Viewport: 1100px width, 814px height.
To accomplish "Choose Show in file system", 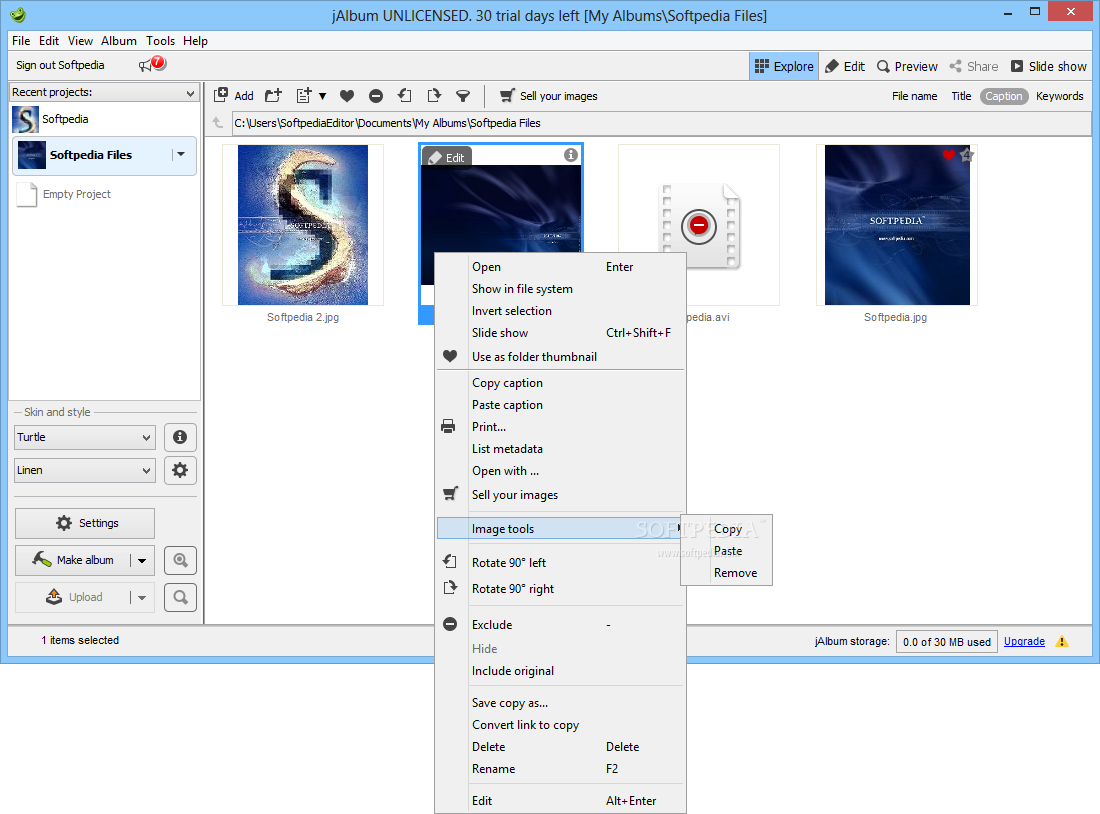I will pos(560,288).
